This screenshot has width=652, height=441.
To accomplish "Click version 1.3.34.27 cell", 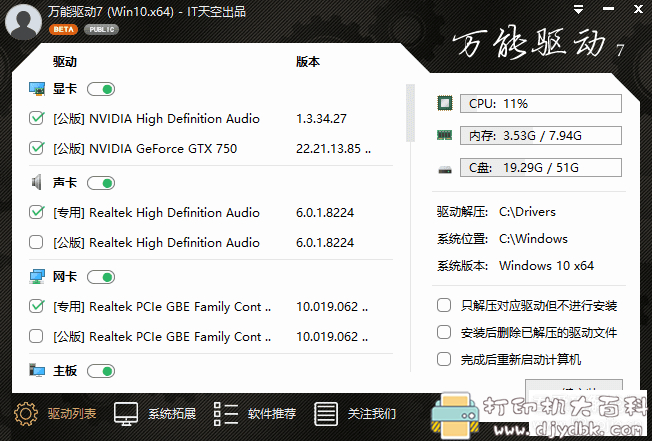I will tap(321, 119).
